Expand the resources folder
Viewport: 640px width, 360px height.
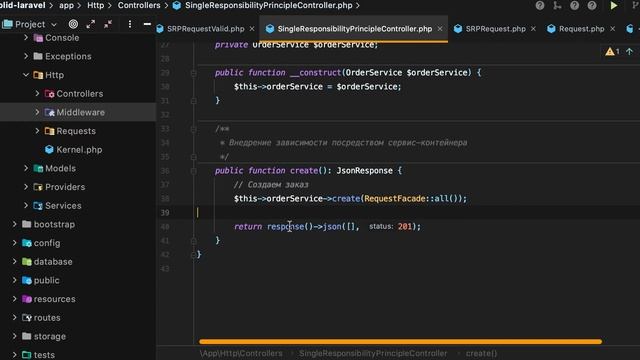pyautogui.click(x=15, y=299)
